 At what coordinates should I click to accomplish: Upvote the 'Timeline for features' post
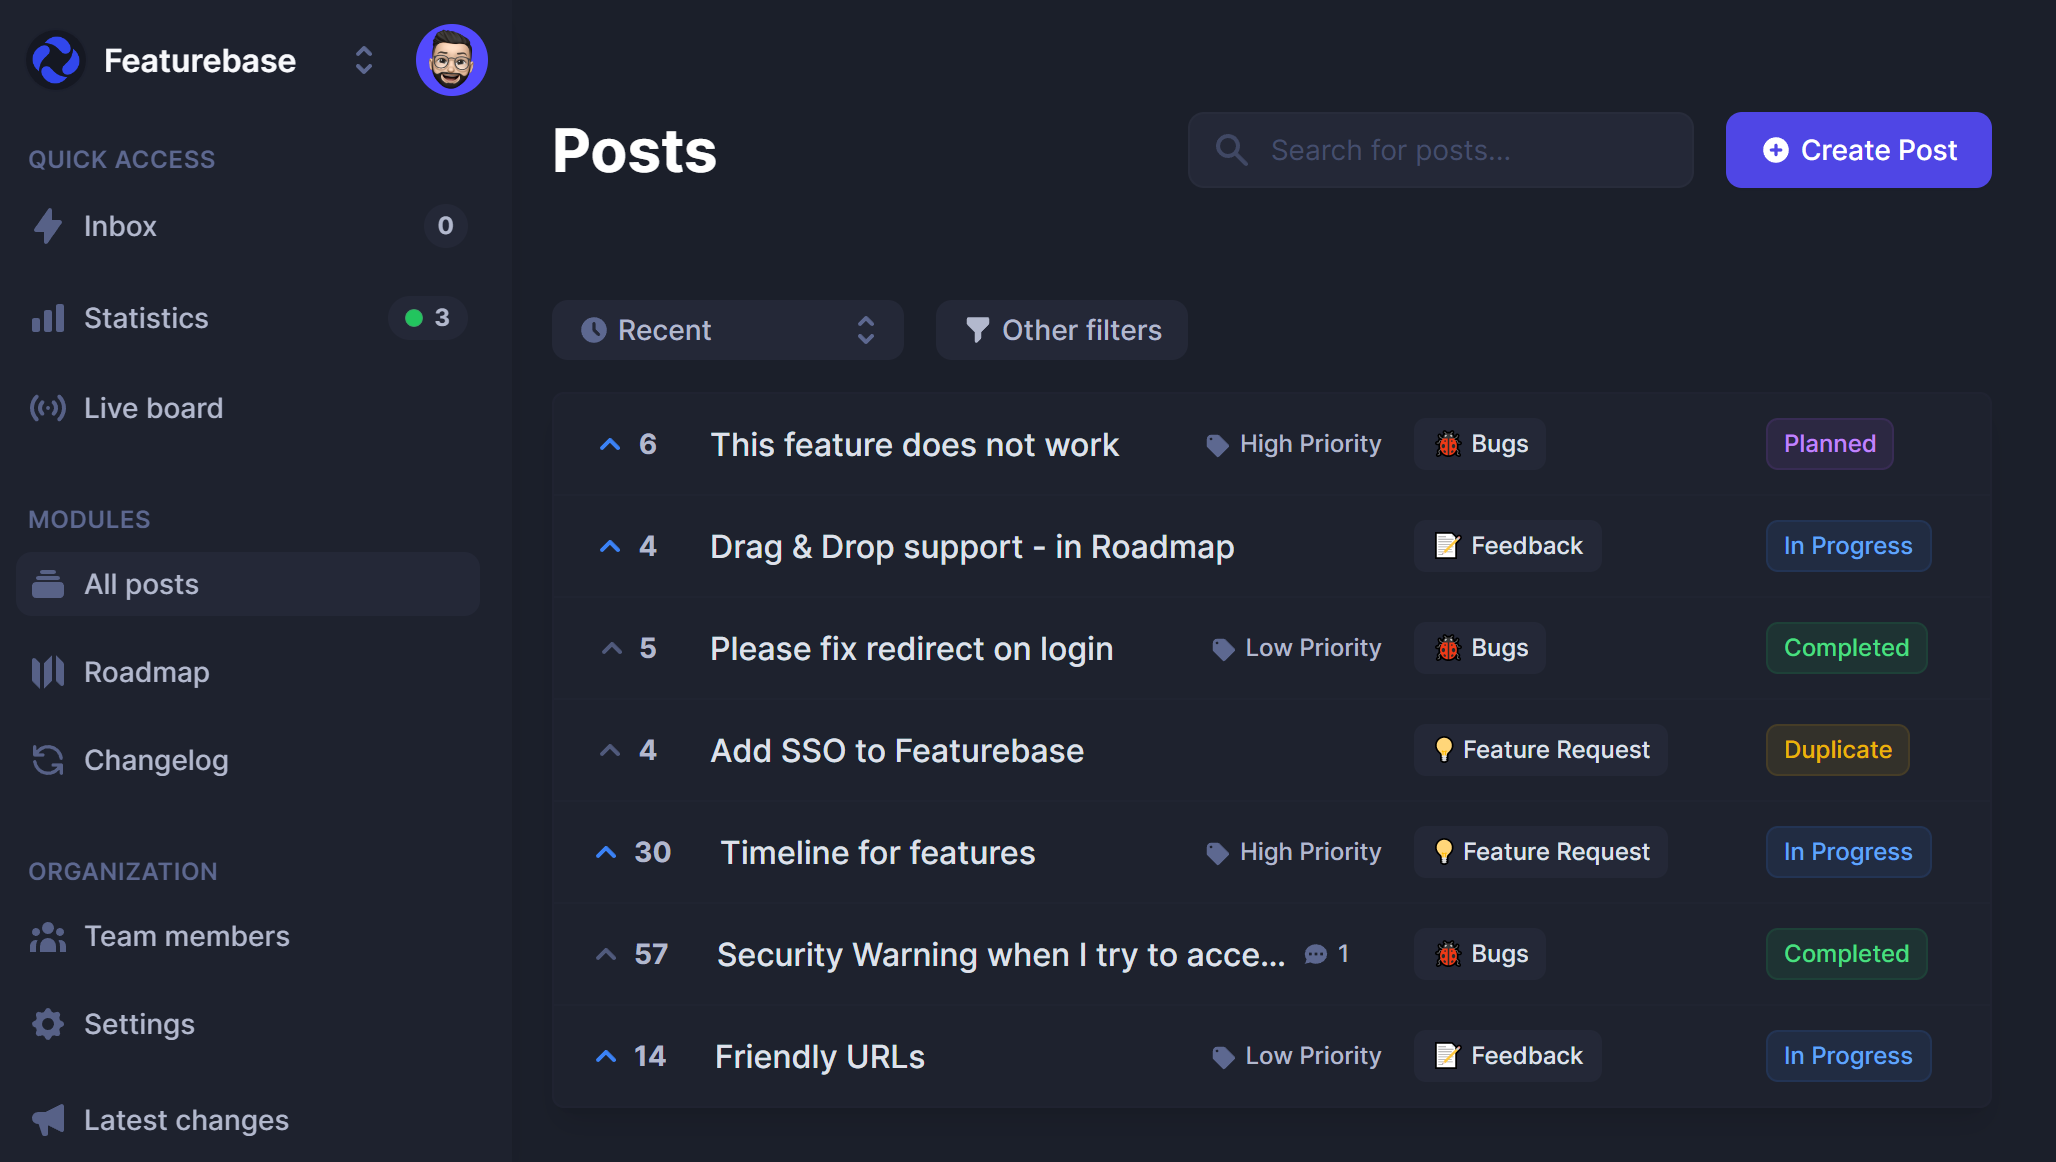(605, 851)
